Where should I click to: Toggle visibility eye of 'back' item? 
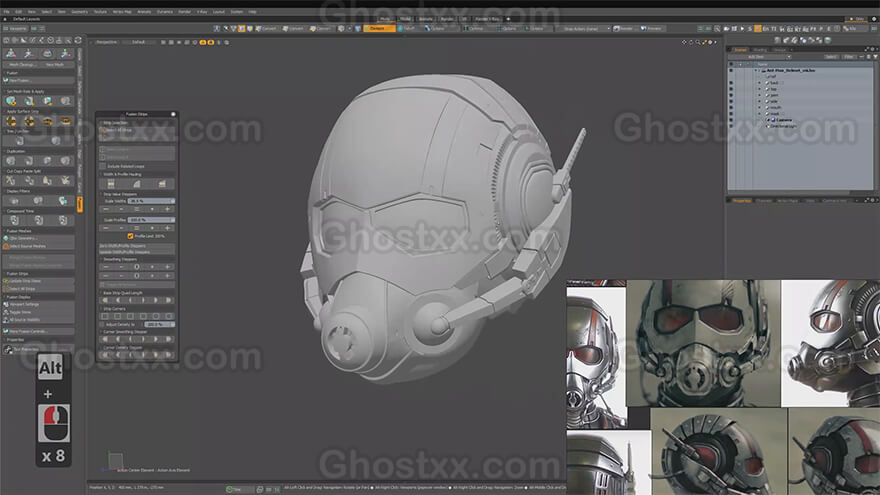coord(731,82)
